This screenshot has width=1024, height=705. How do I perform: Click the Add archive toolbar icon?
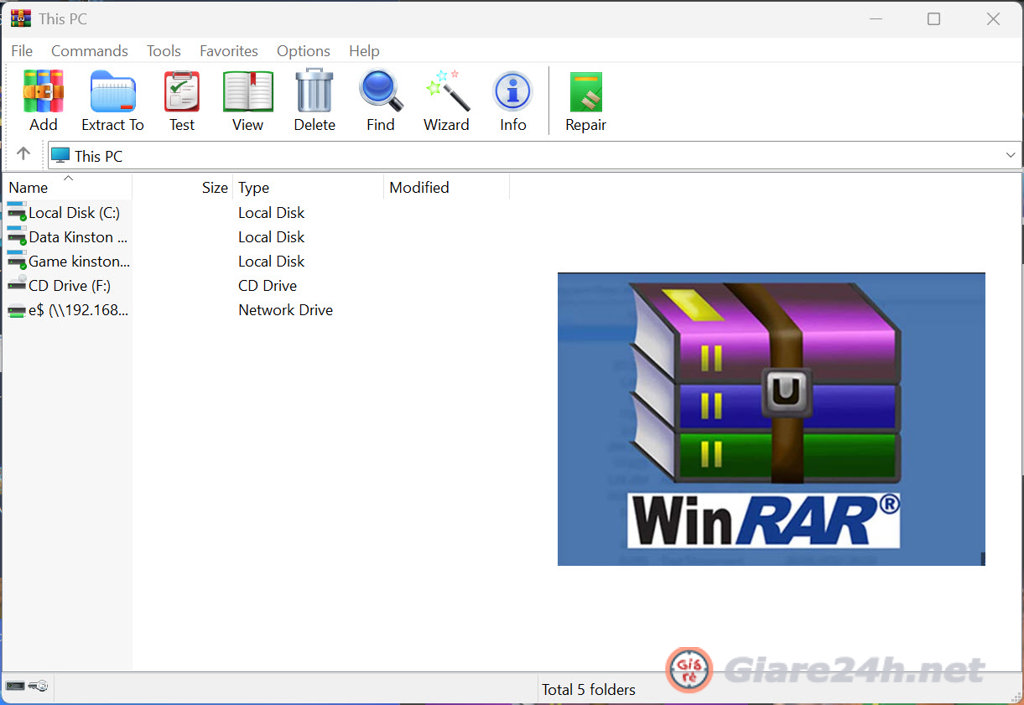[x=43, y=92]
